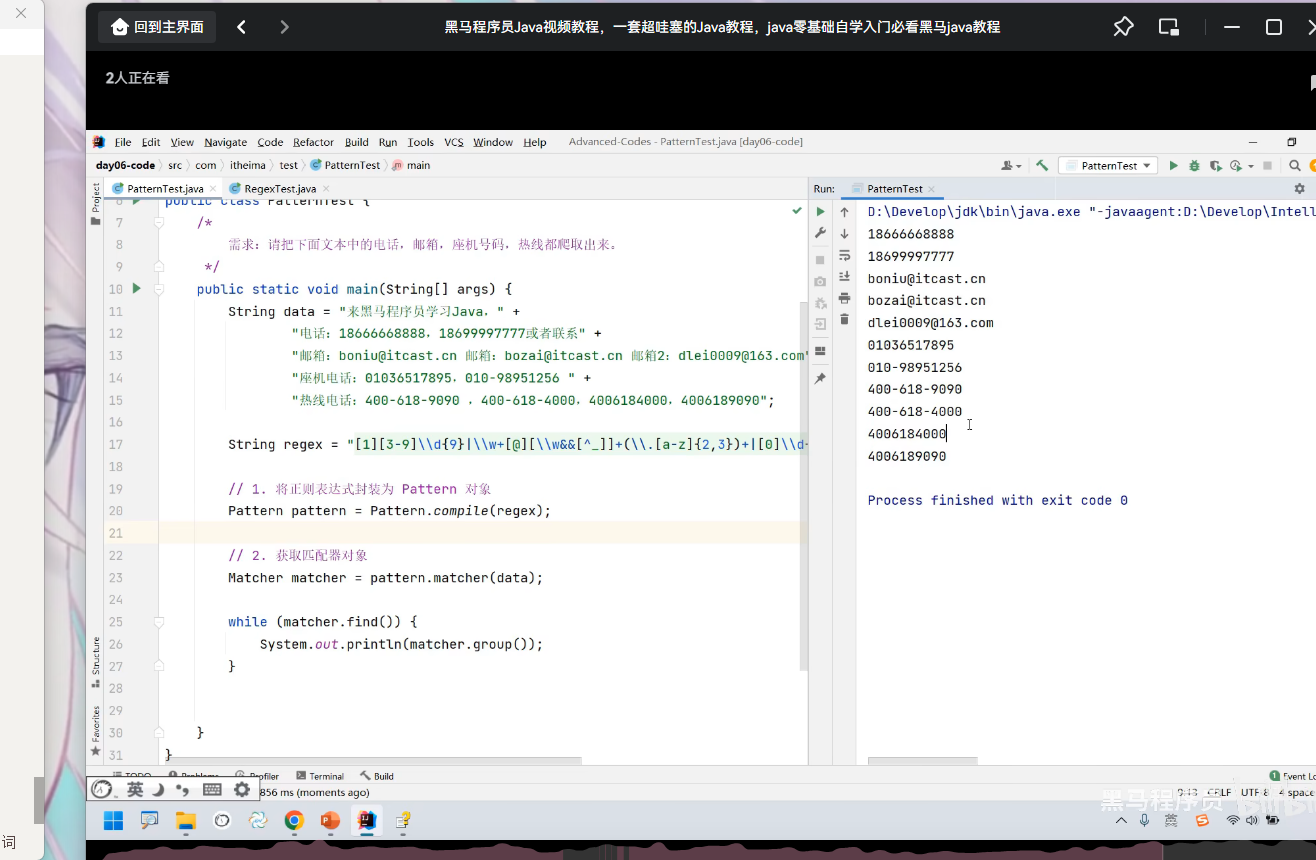Close the PatternTest run tab

pos(932,188)
